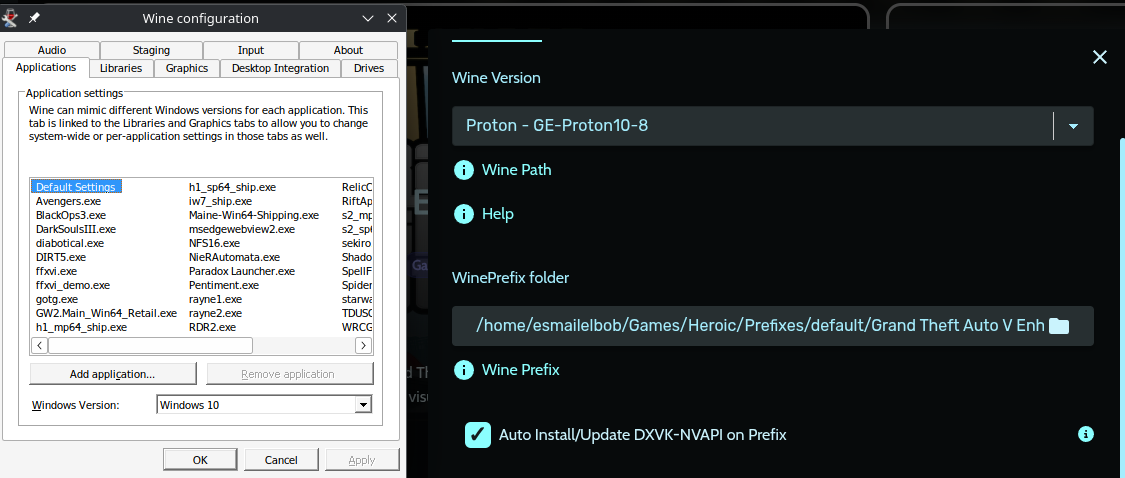Viewport: 1125px width, 478px height.
Task: Switch to the Audio tab
Action: pos(52,50)
